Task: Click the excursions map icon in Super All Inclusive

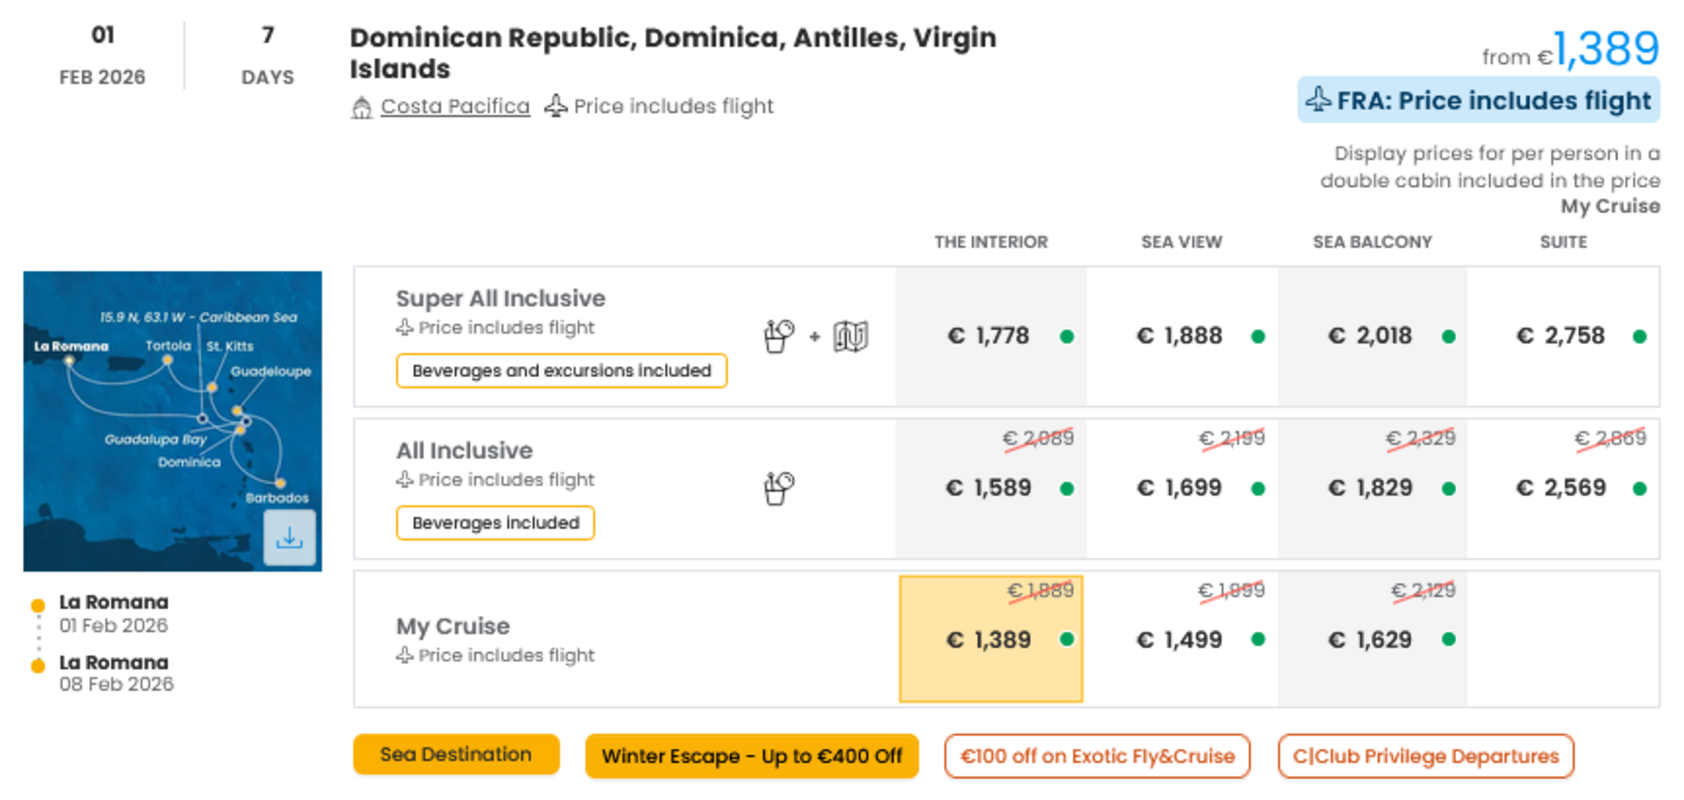Action: coord(850,336)
